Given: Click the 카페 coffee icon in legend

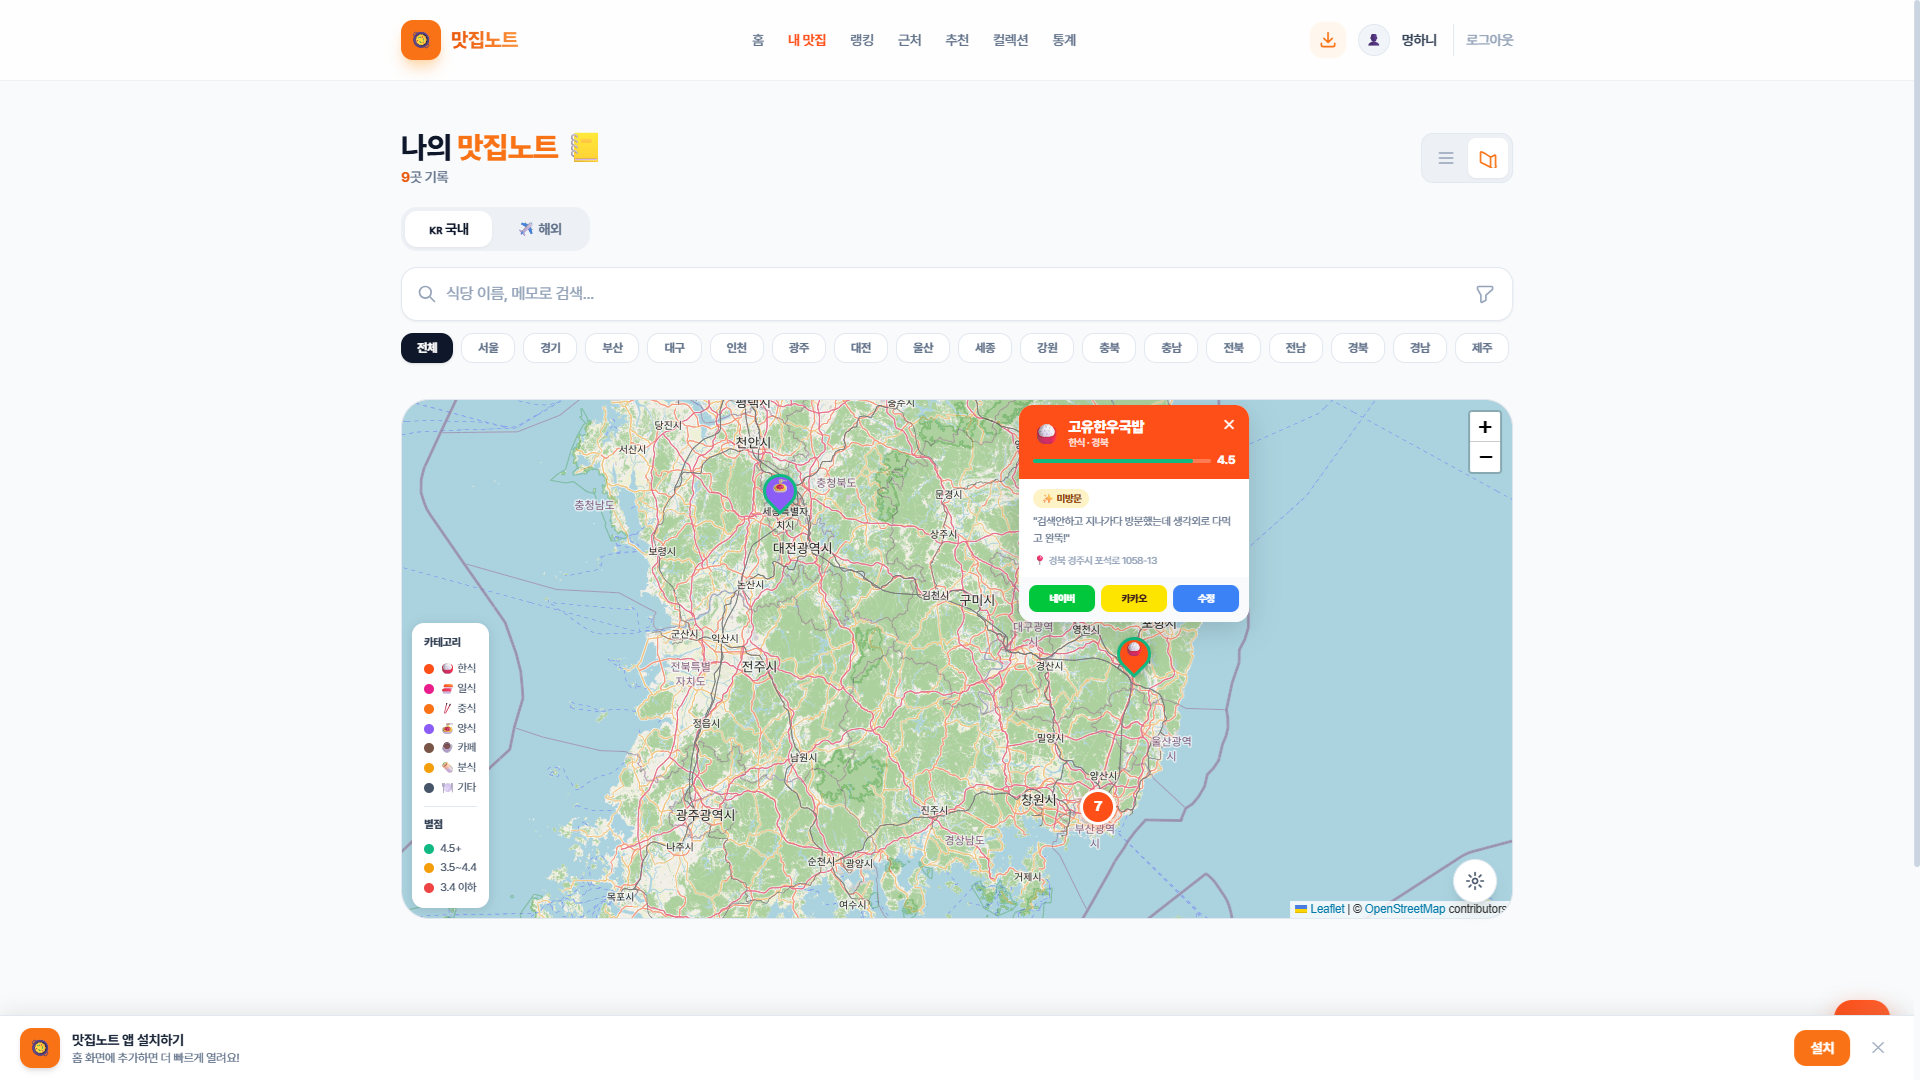Looking at the screenshot, I should pyautogui.click(x=447, y=748).
